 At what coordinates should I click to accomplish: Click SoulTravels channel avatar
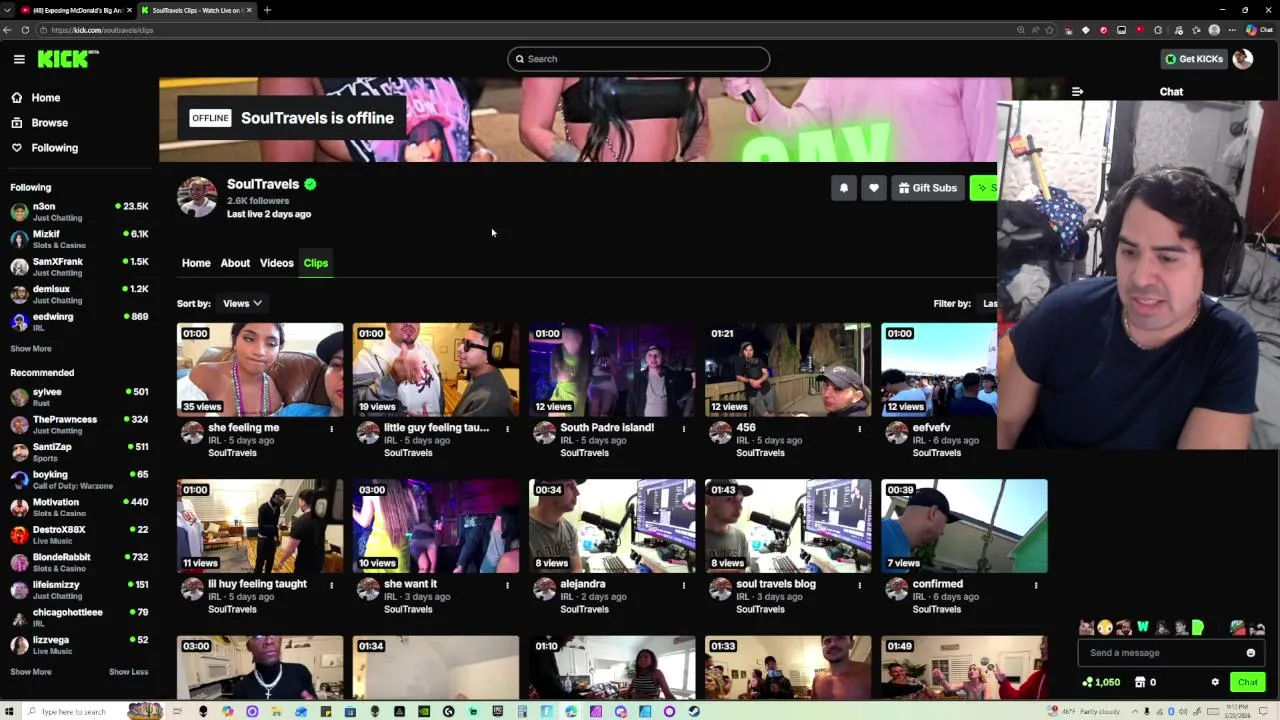pos(197,197)
